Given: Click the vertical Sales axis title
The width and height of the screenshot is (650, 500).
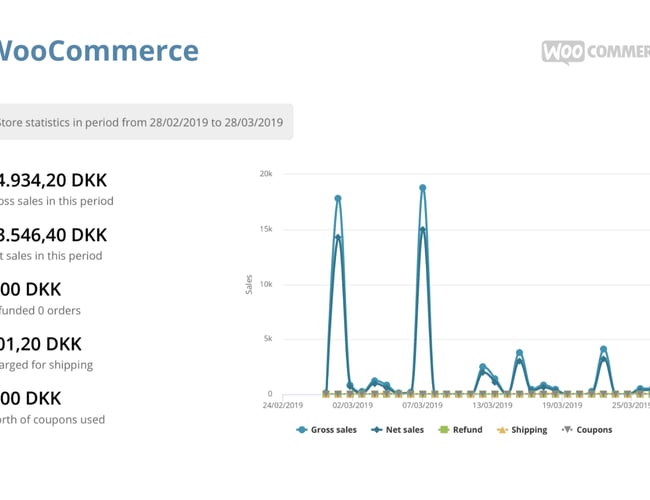Looking at the screenshot, I should [x=249, y=284].
